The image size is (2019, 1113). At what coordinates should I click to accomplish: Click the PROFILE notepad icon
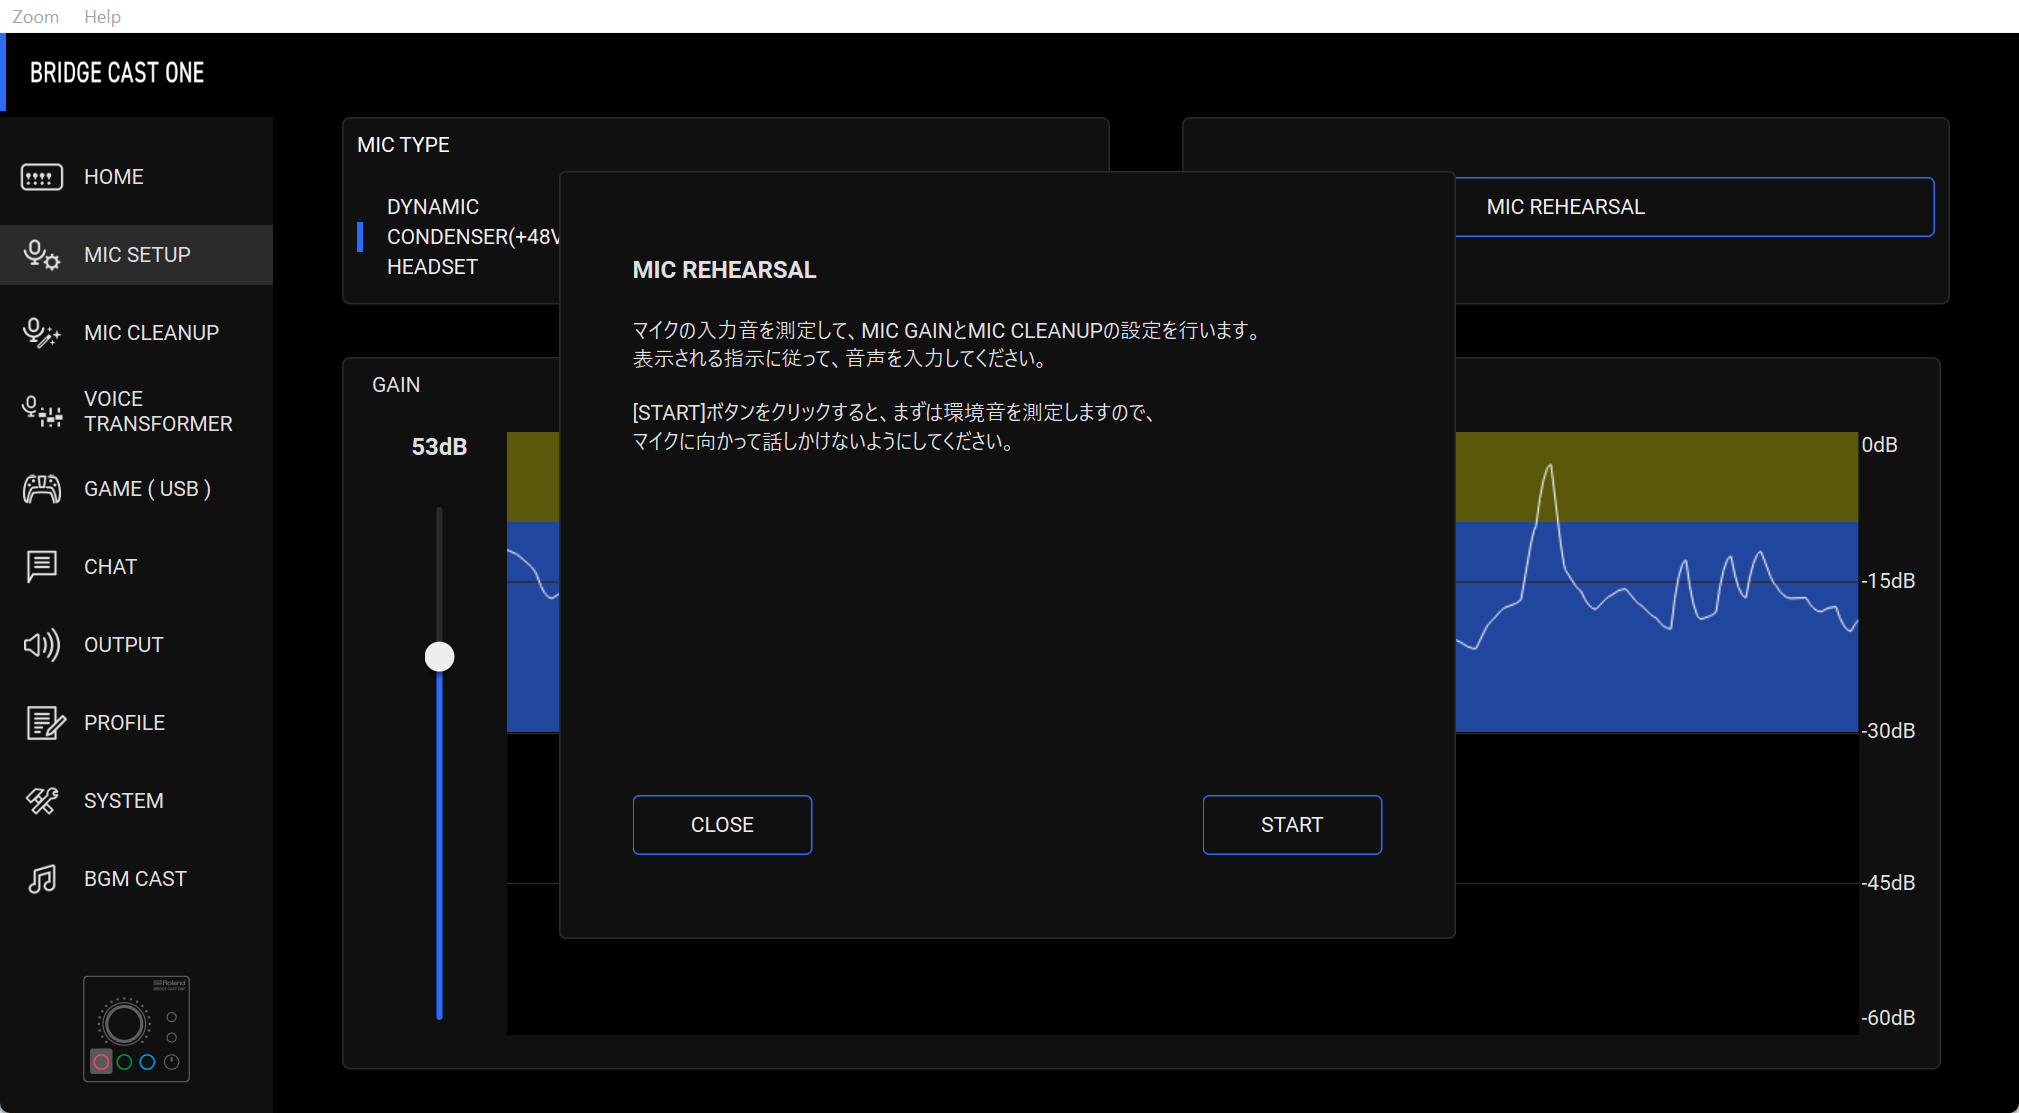pos(45,723)
